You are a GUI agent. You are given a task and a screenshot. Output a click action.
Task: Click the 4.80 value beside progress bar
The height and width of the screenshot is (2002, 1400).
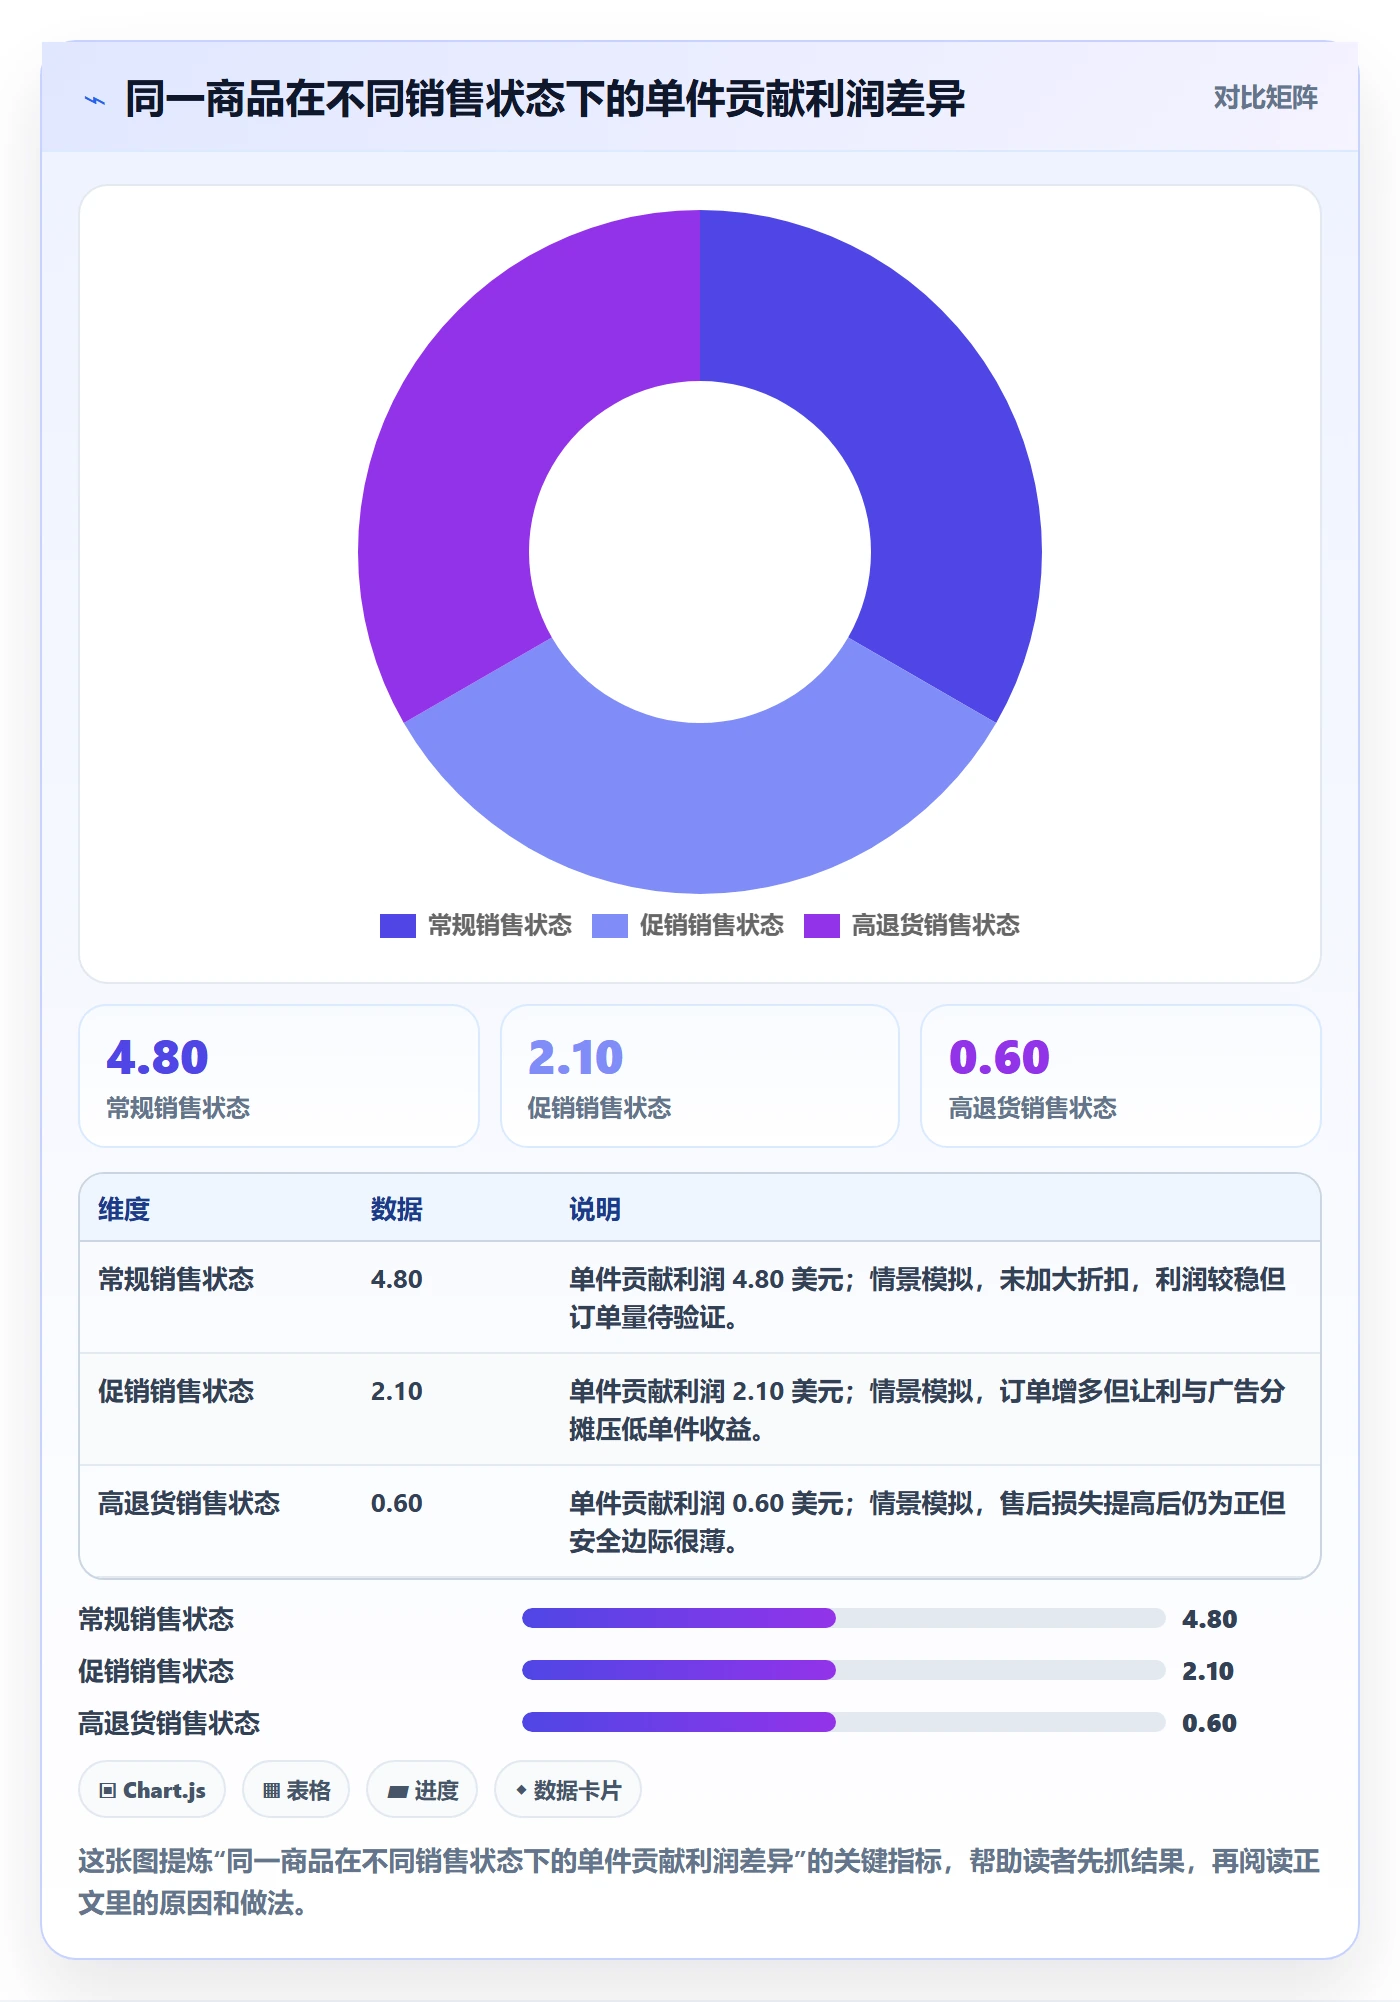[1210, 1619]
